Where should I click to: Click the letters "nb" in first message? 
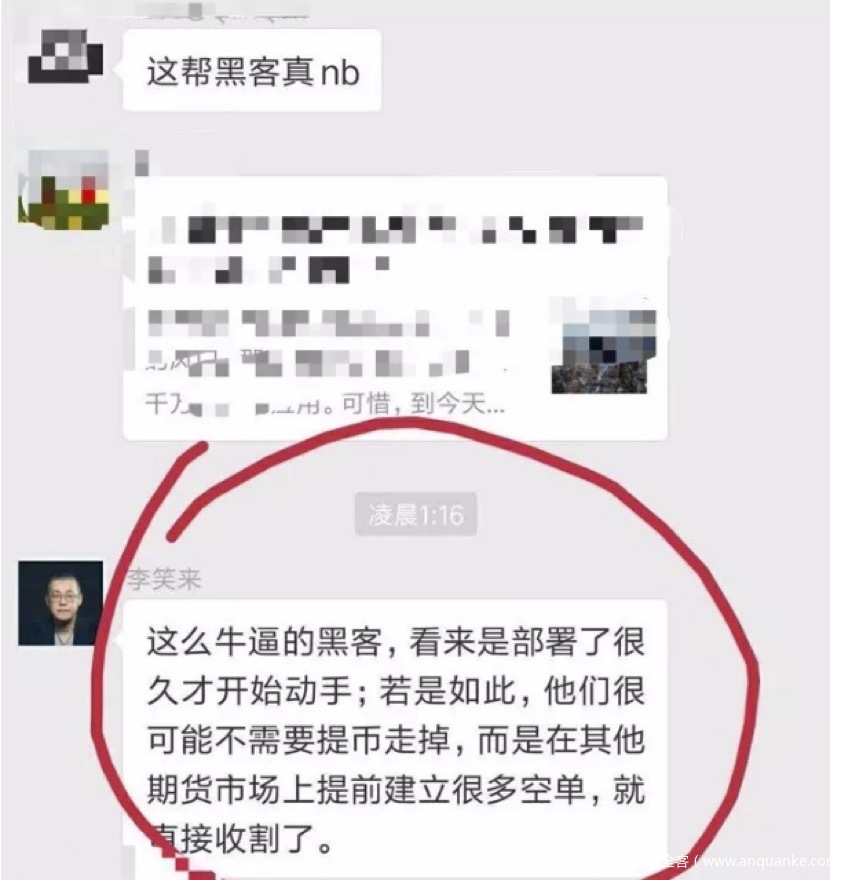point(340,73)
